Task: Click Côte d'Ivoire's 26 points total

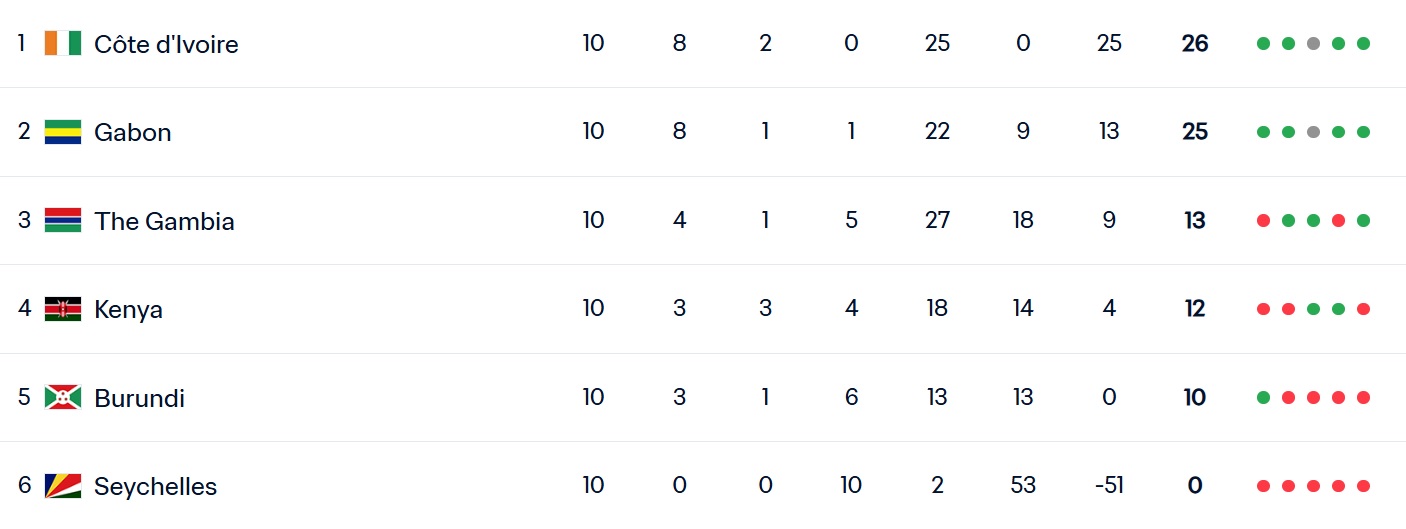Action: [x=1195, y=44]
